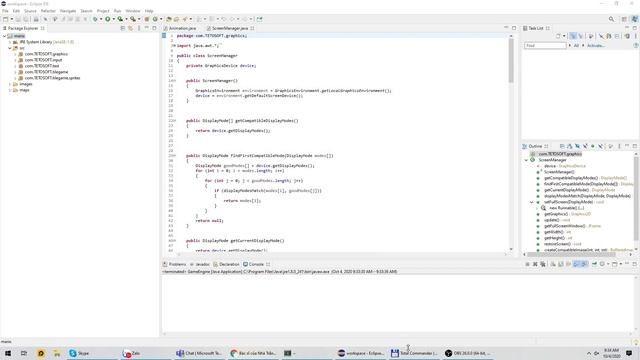
Task: Open the Help menu
Action: tap(149, 11)
